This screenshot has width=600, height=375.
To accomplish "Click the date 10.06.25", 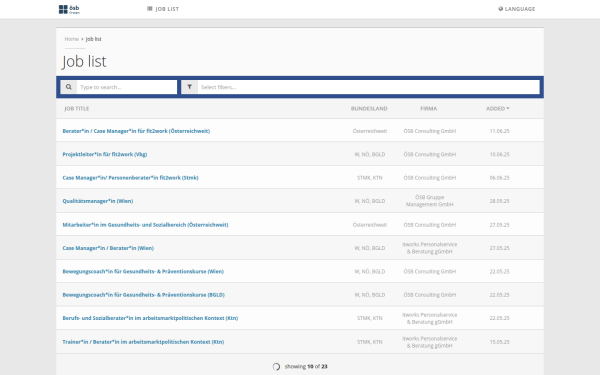I will point(499,154).
